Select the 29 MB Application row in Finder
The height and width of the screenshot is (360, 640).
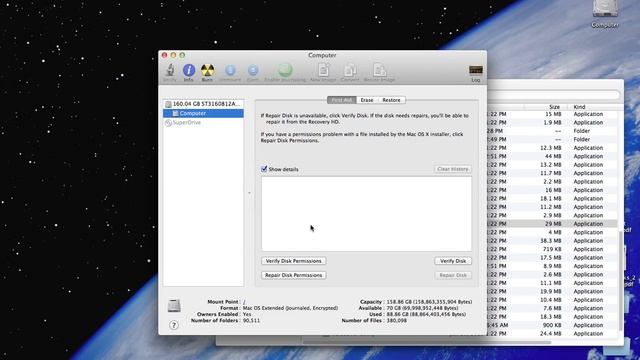pyautogui.click(x=552, y=224)
